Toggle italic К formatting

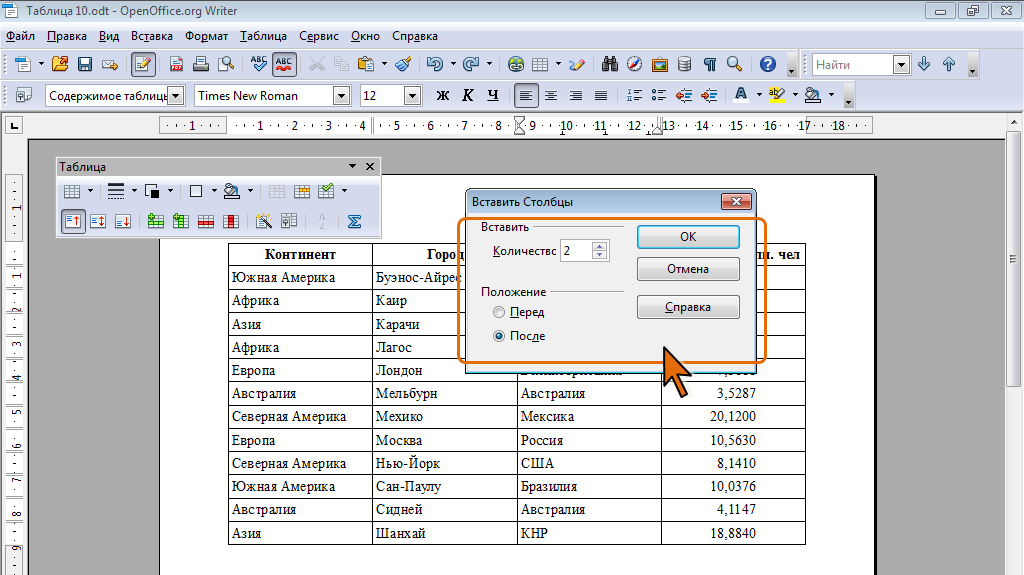468,95
